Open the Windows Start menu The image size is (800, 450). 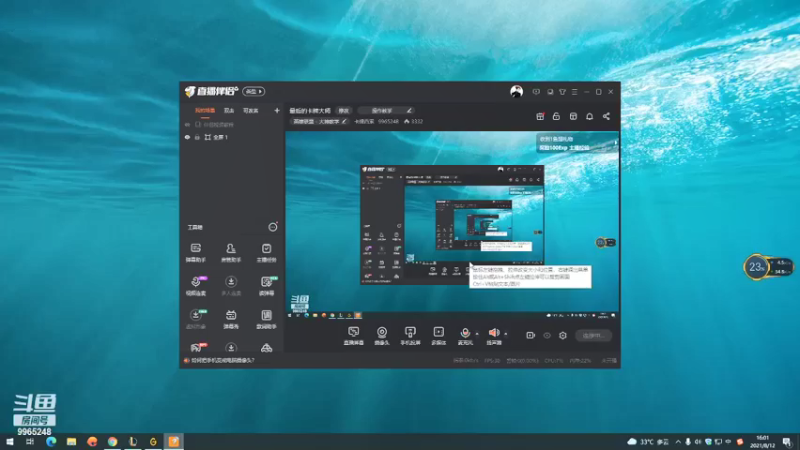(x=10, y=442)
